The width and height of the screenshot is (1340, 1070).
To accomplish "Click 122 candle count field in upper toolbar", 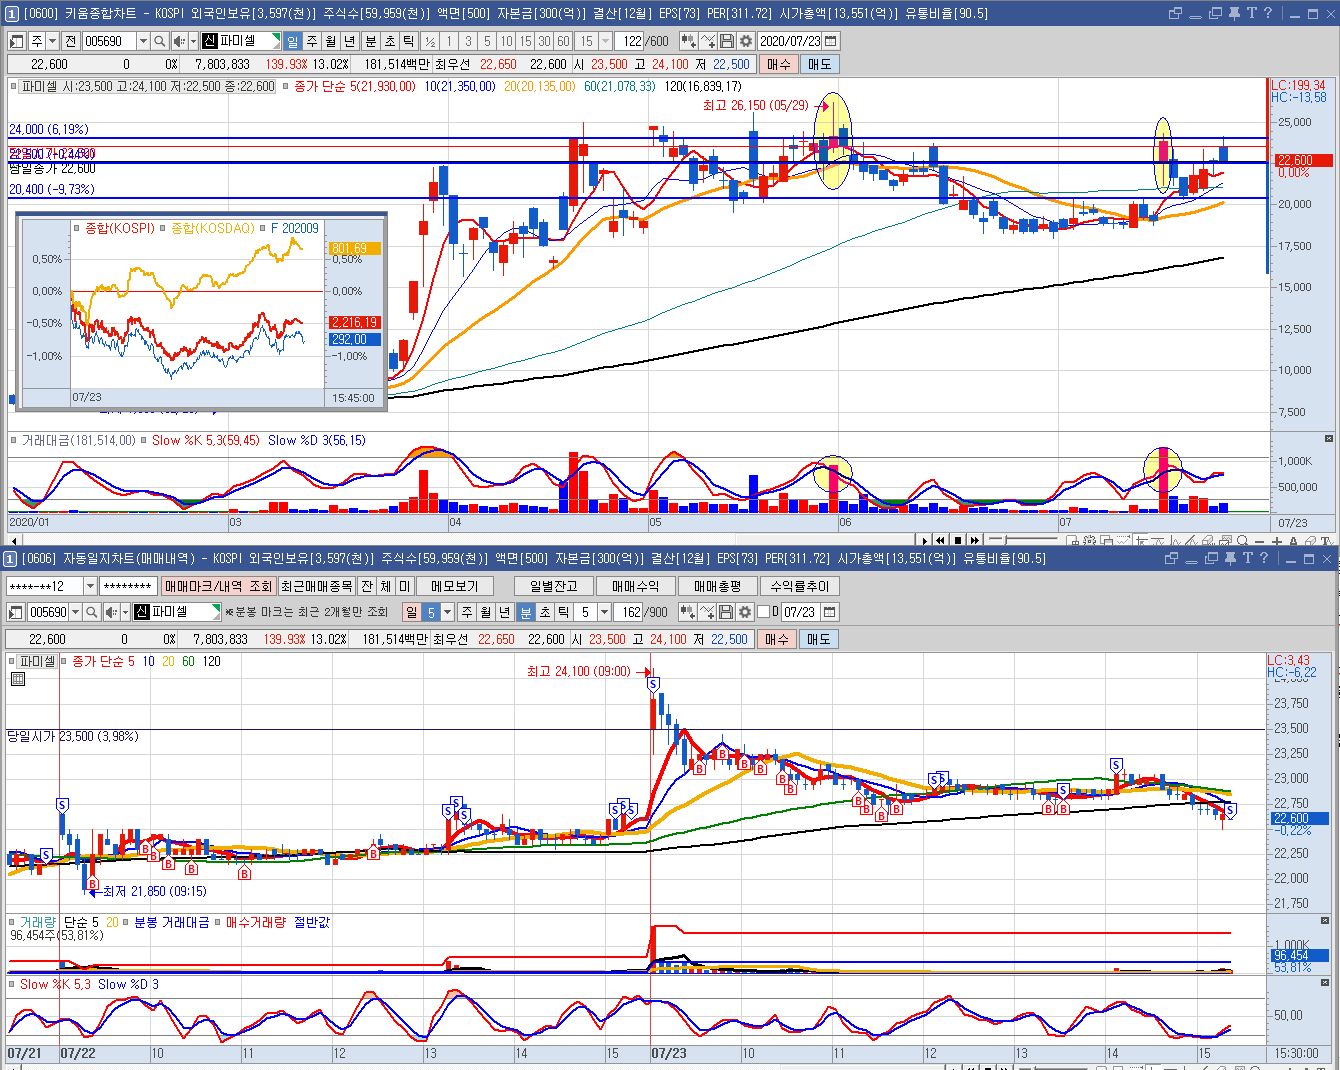I will coord(631,41).
